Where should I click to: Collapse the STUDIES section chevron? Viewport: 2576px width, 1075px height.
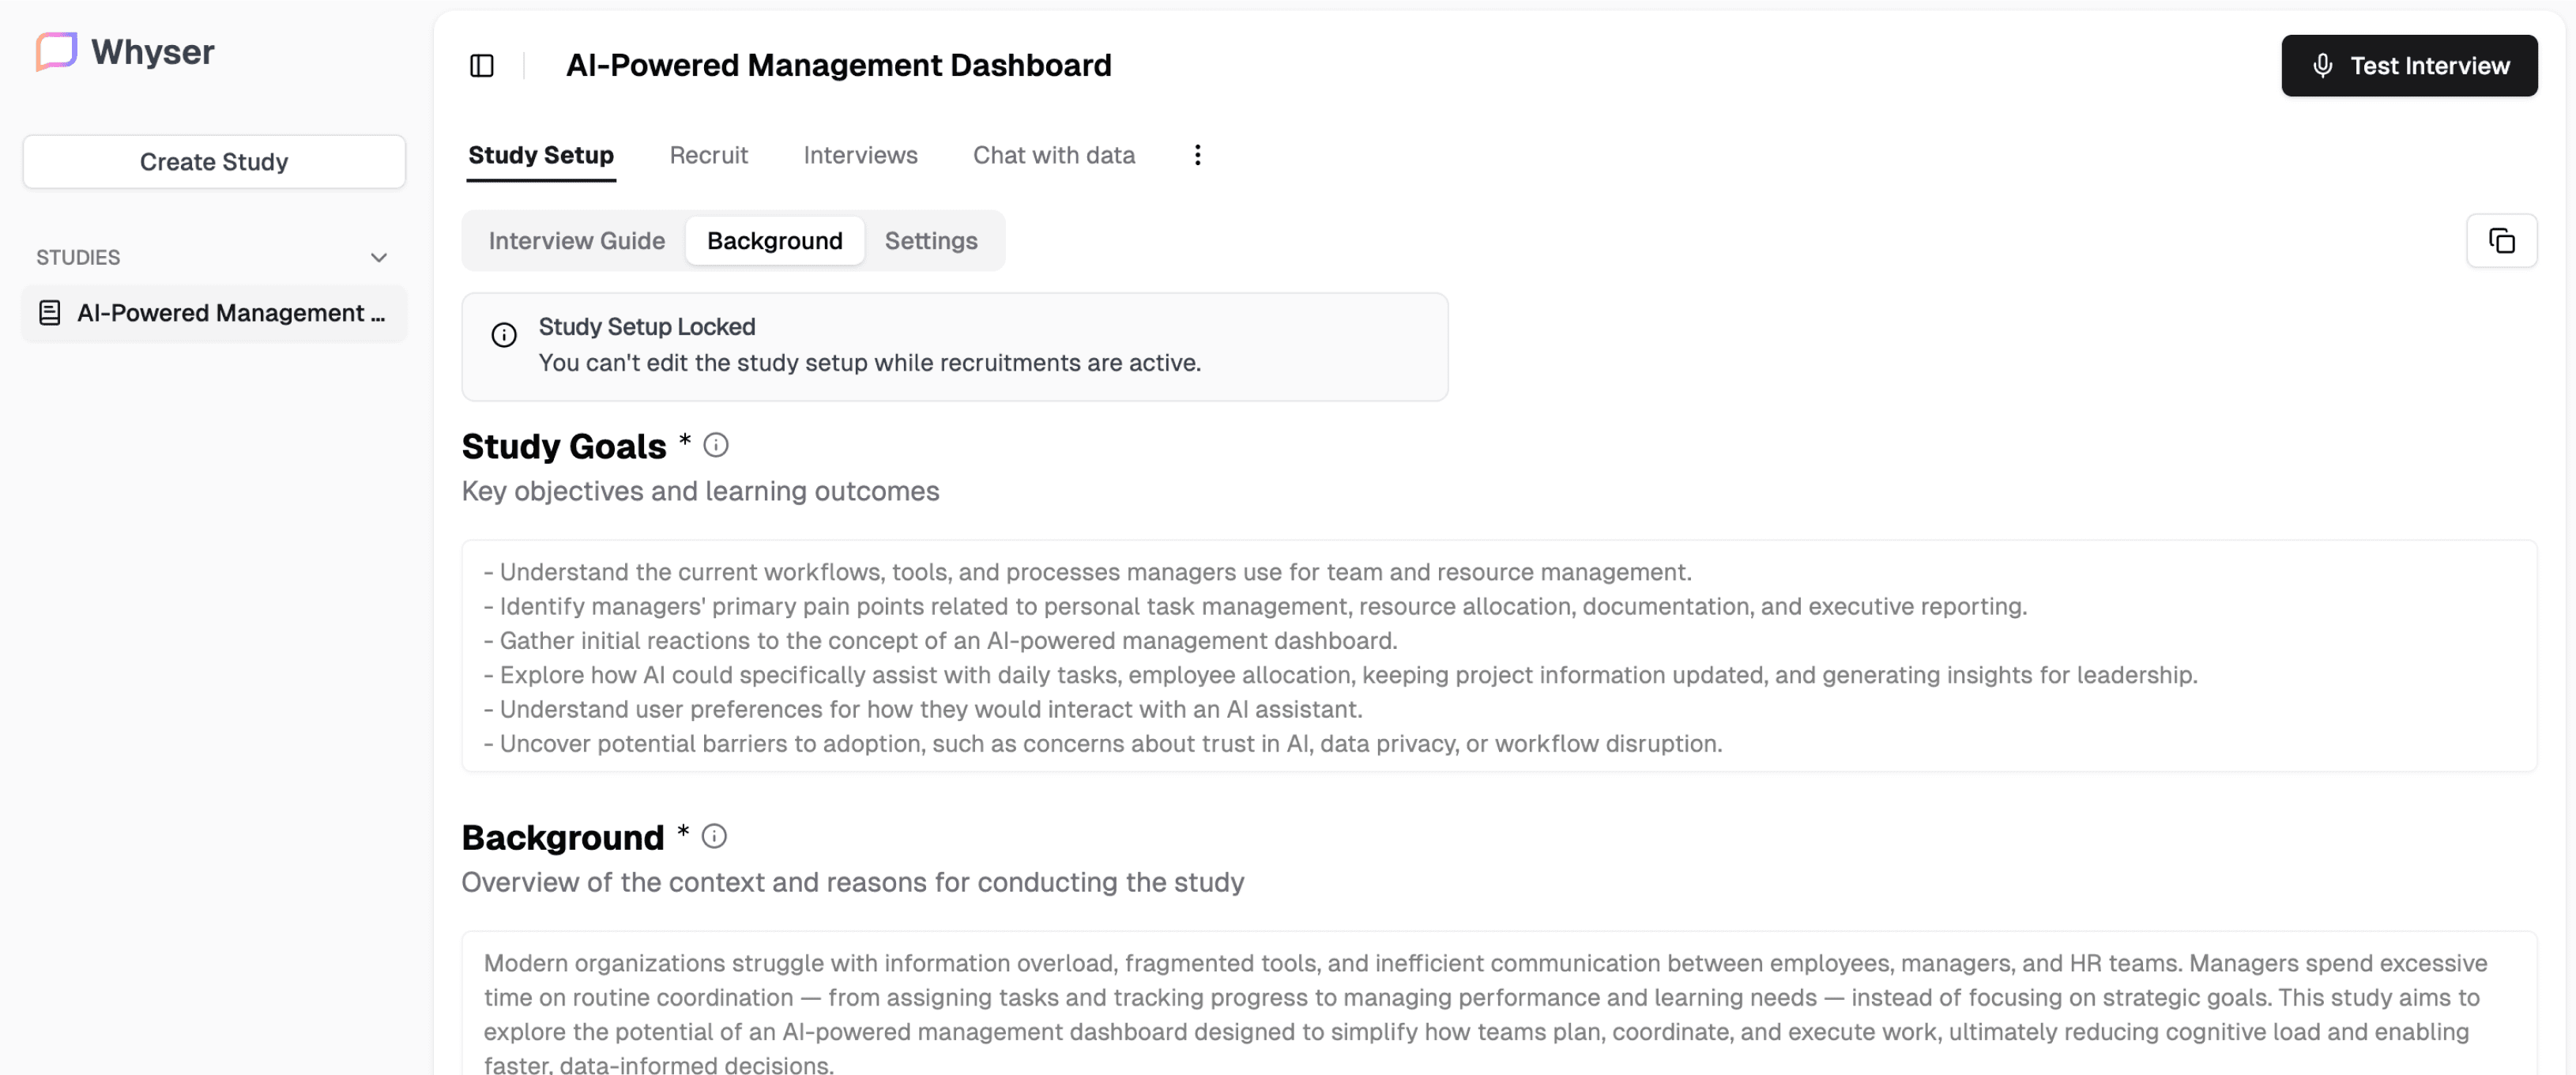tap(379, 258)
